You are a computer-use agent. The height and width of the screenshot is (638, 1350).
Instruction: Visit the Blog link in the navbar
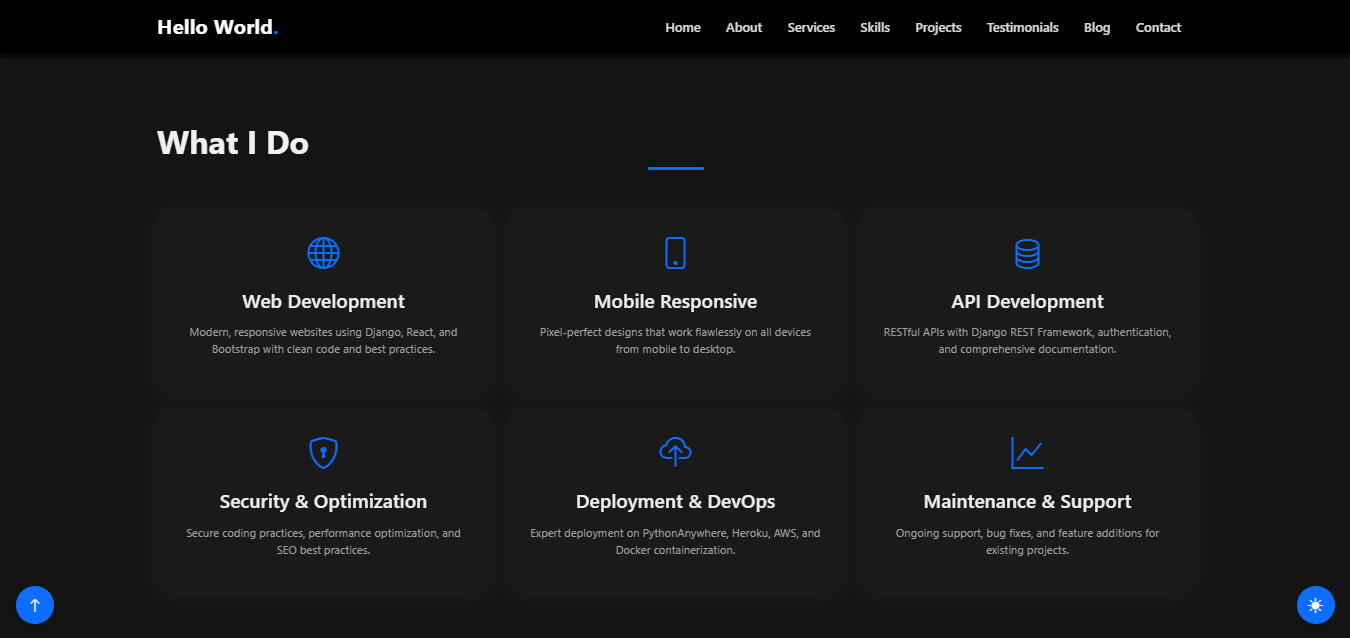point(1097,27)
